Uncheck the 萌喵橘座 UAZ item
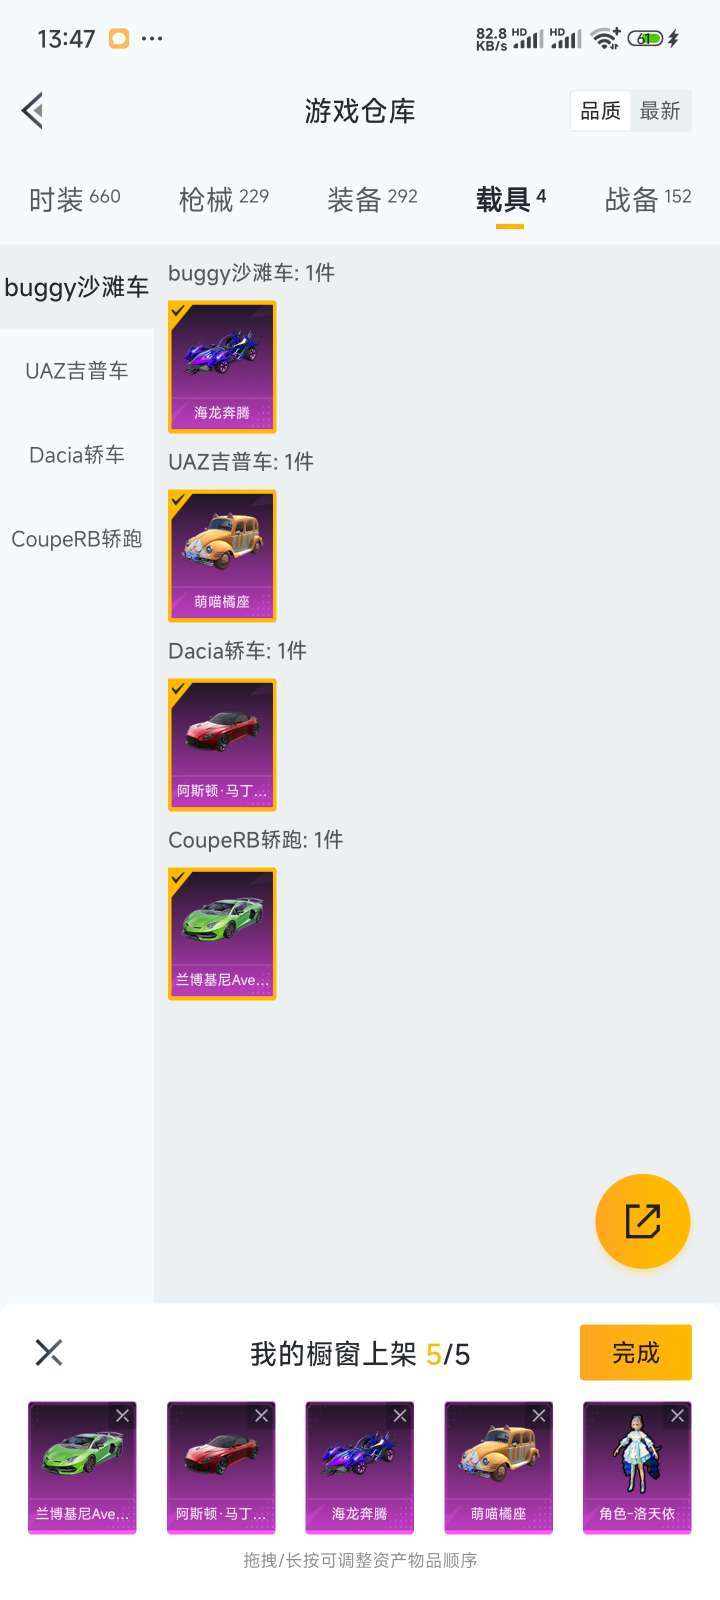 (222, 556)
